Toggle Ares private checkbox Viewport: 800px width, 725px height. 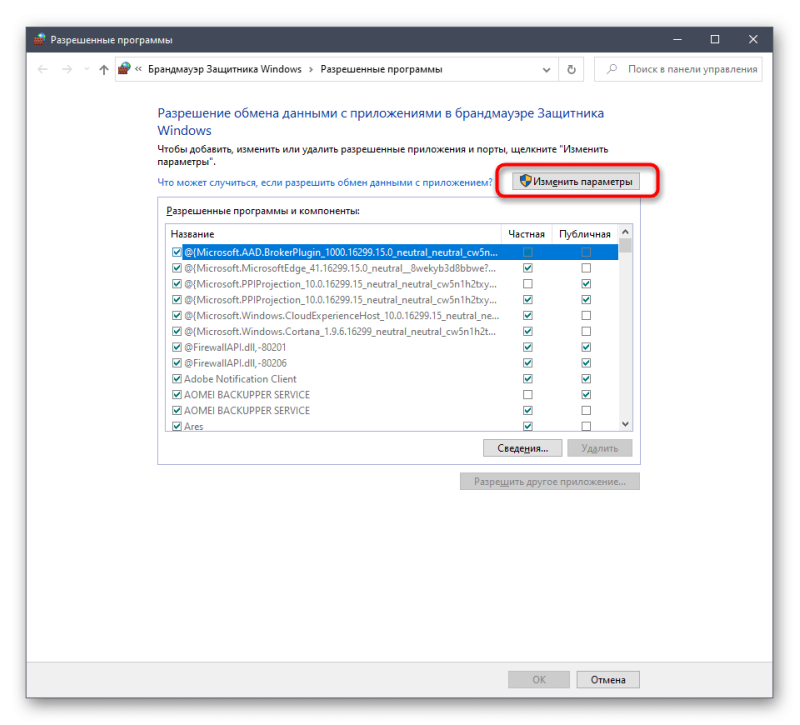click(528, 426)
